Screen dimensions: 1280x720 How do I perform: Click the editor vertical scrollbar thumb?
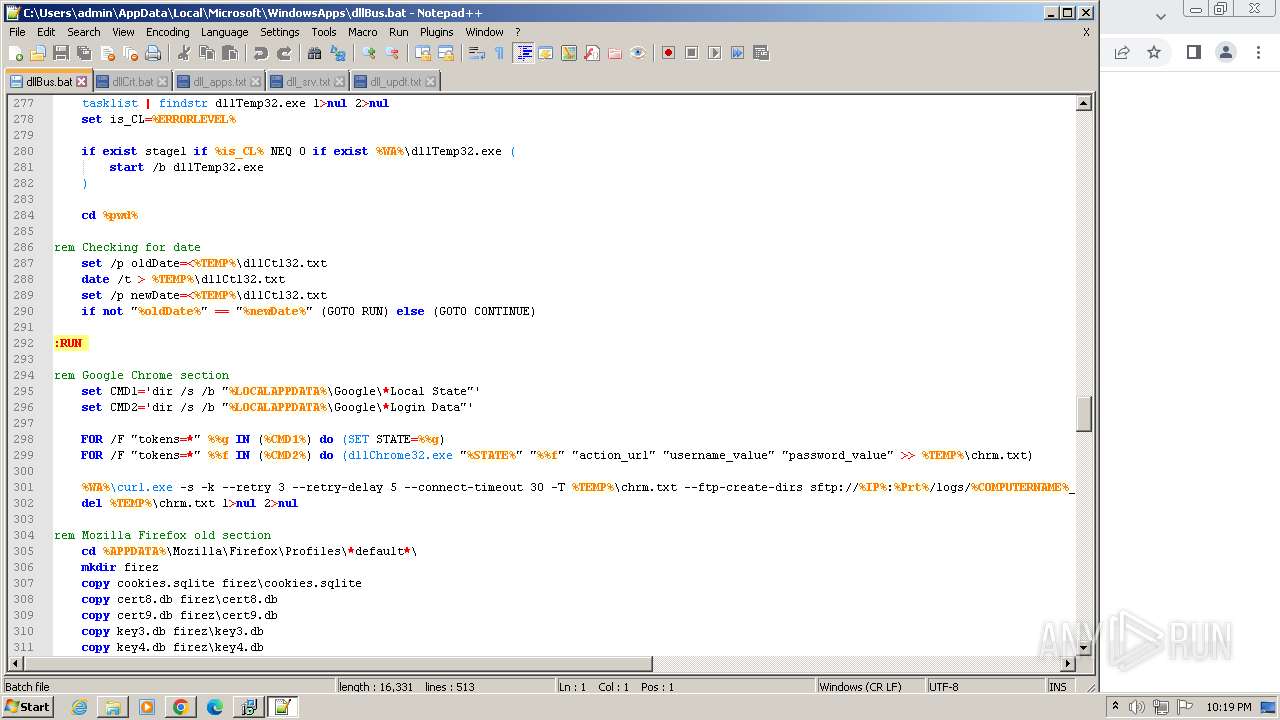coord(1083,413)
